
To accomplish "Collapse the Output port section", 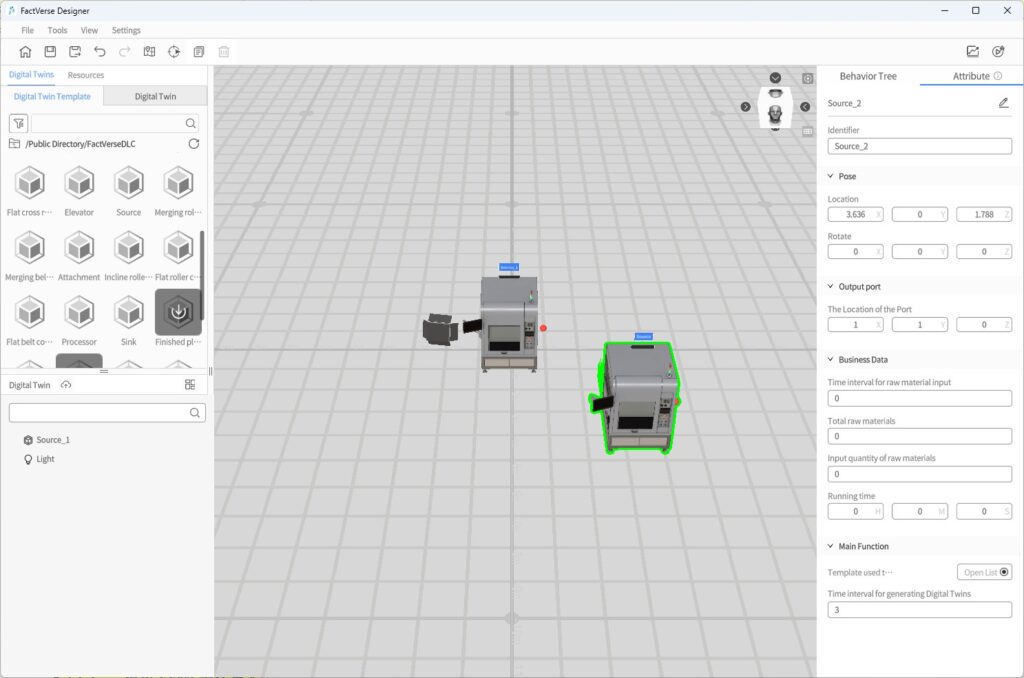I will tap(830, 286).
